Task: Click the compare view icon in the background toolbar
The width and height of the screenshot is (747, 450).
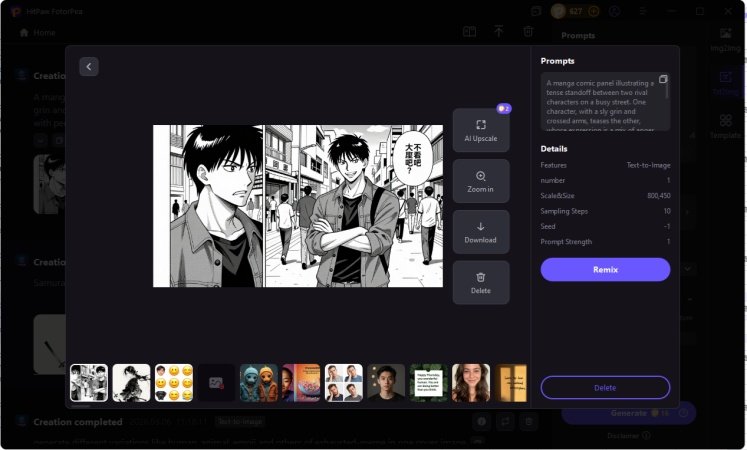Action: [x=469, y=31]
